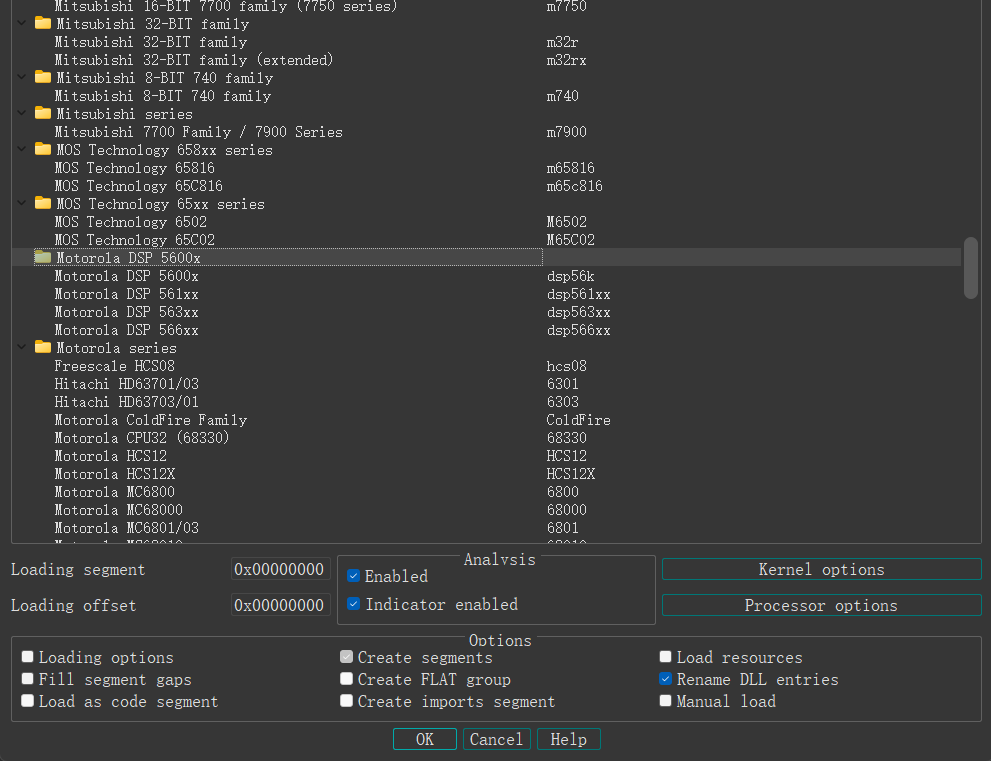Check Load as code segment
The image size is (991, 761).
tap(27, 701)
